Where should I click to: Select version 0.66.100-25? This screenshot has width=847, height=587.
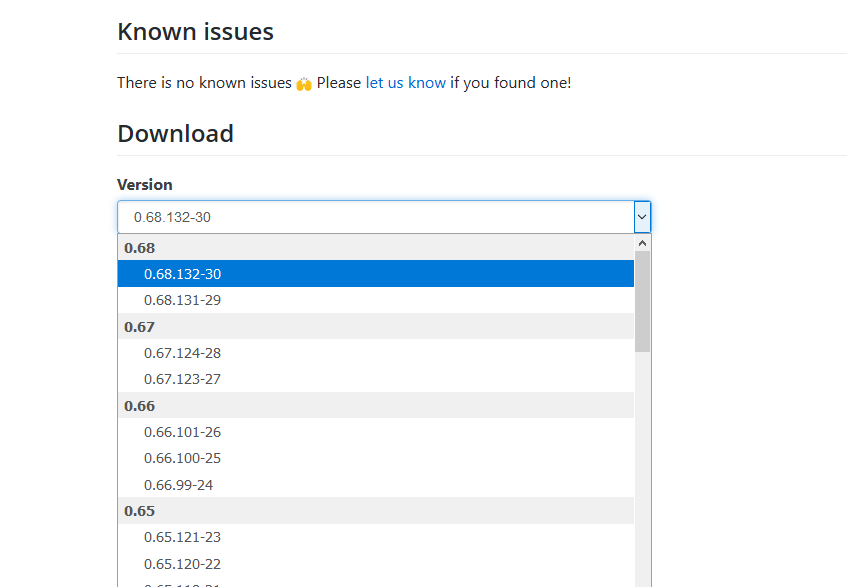(375, 458)
